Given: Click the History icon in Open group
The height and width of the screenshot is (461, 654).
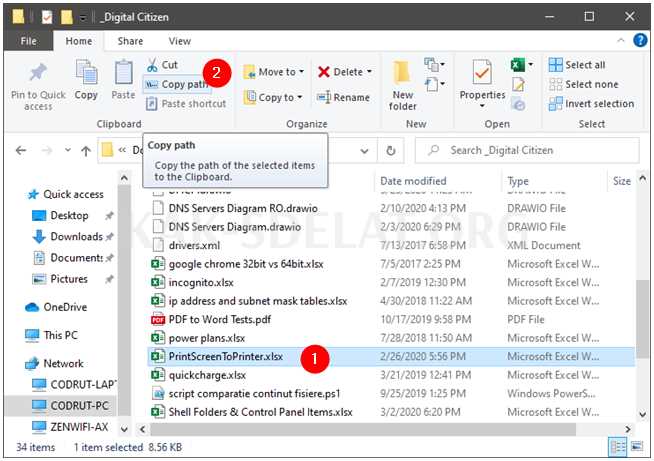Looking at the screenshot, I should [518, 104].
